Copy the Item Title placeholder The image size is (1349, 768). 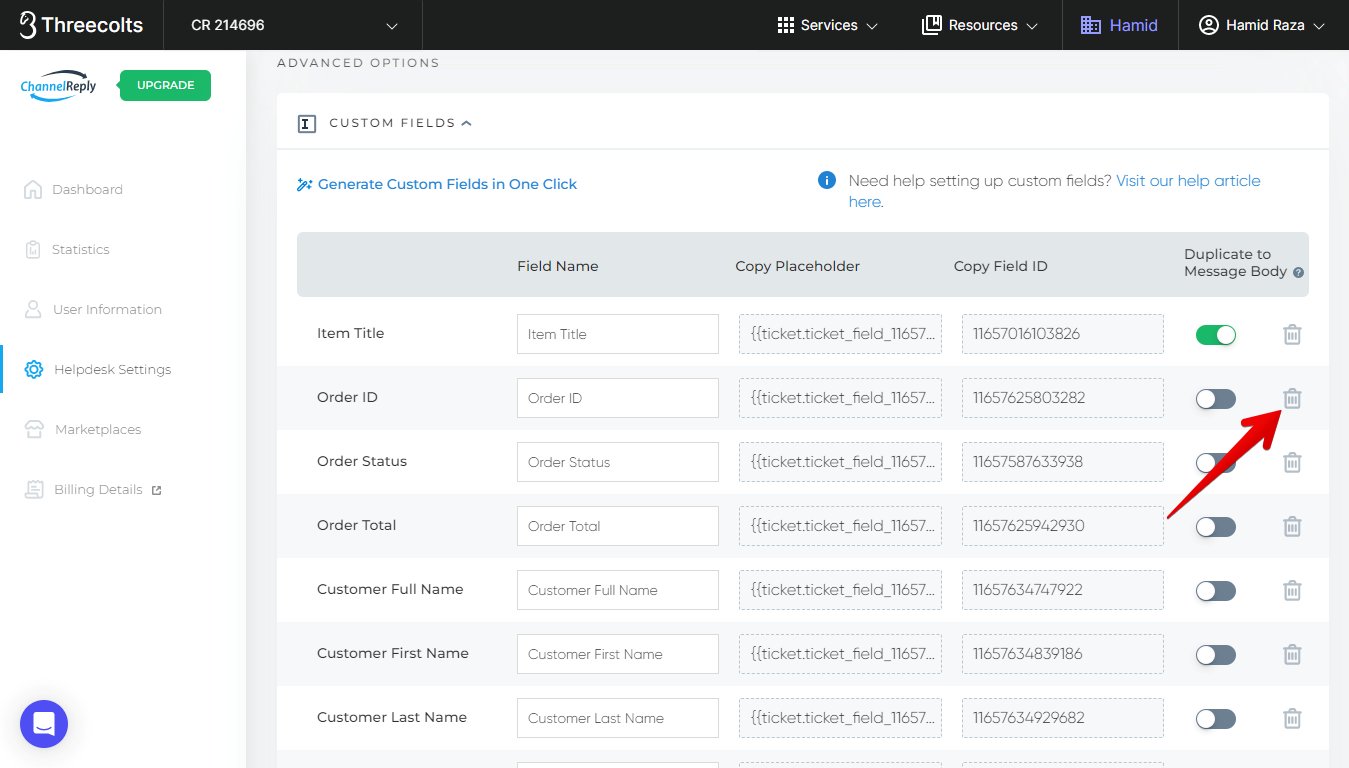840,334
